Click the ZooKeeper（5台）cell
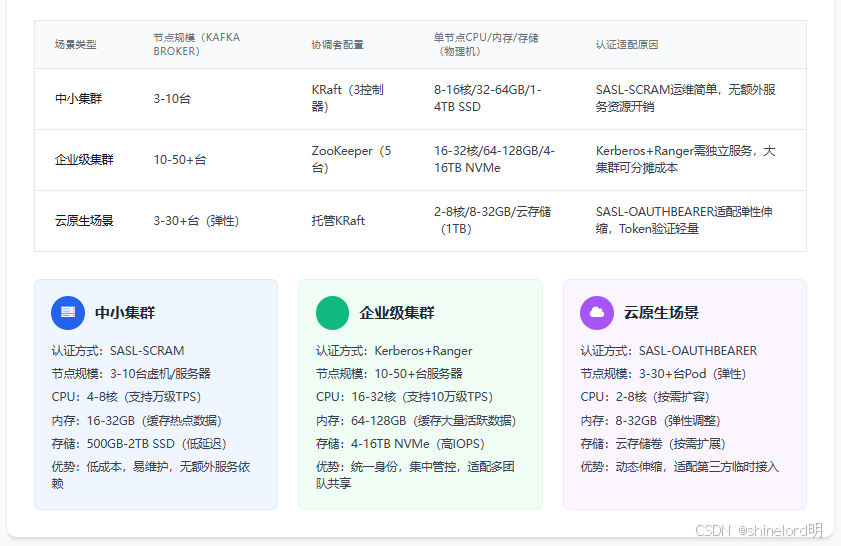The image size is (841, 546). pos(351,159)
